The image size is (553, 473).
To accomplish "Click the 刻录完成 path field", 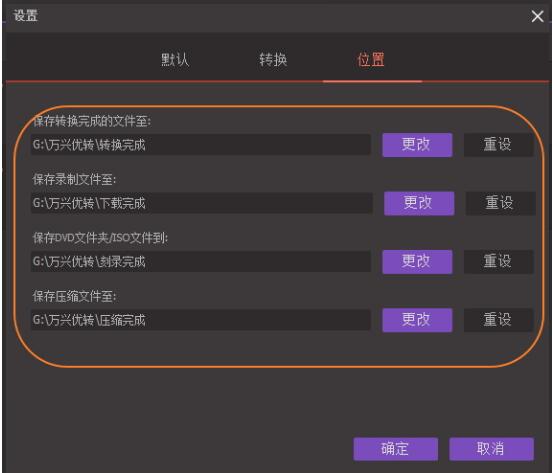I will (x=201, y=262).
